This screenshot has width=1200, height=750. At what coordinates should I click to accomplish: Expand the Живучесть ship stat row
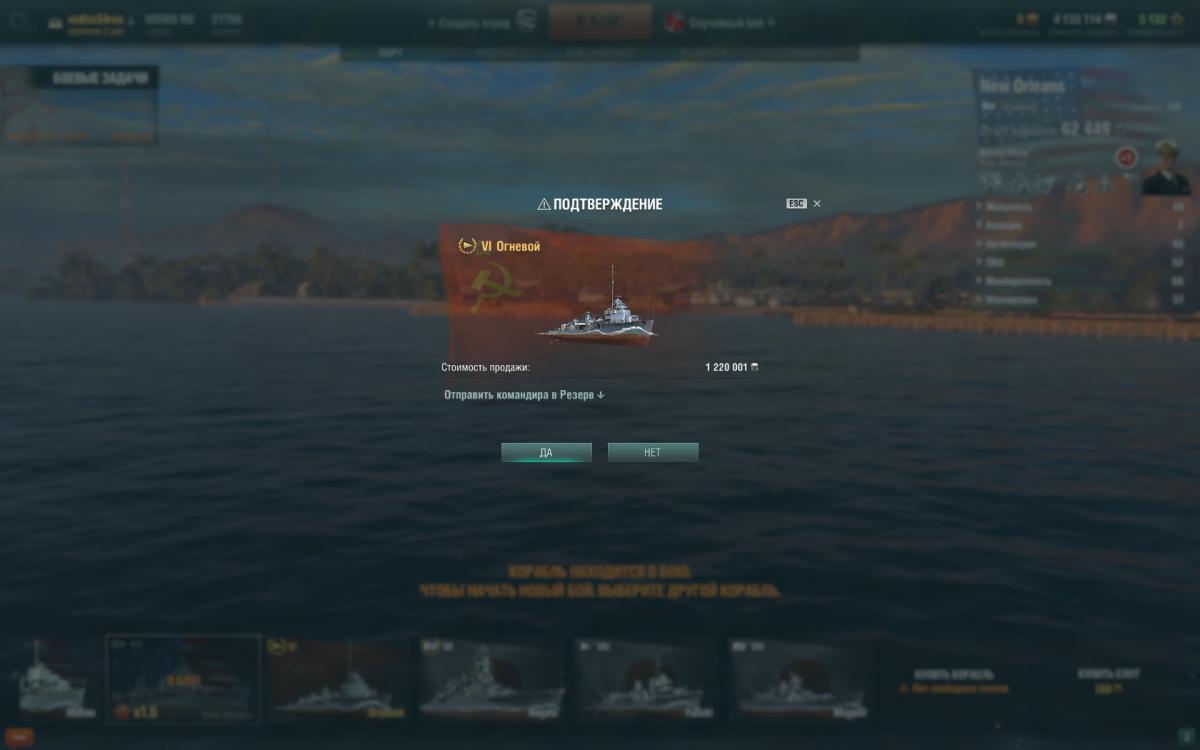tap(1066, 206)
